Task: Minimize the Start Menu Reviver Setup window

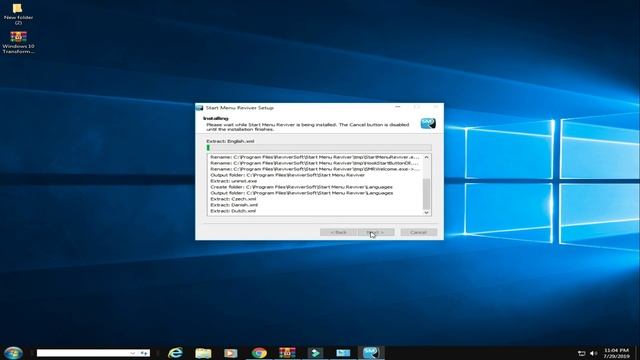Action: click(398, 107)
